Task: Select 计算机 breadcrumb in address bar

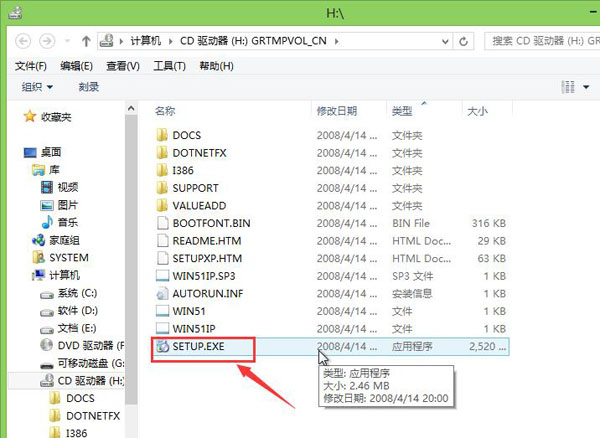Action: [x=146, y=41]
